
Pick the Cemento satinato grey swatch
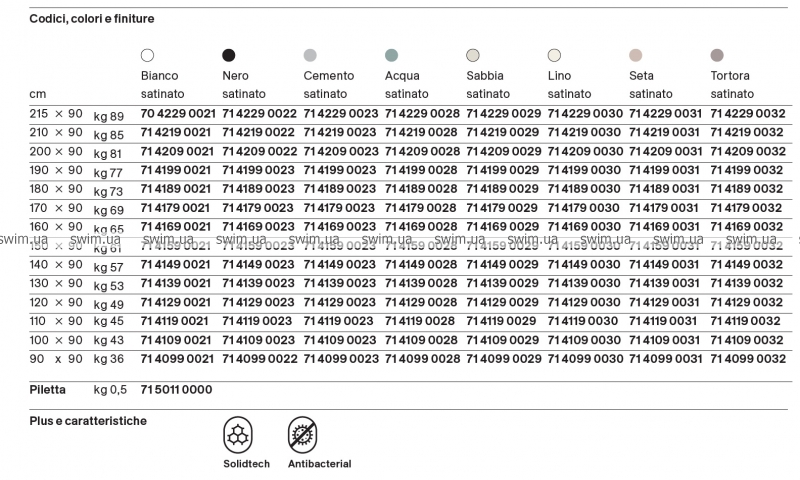click(310, 55)
